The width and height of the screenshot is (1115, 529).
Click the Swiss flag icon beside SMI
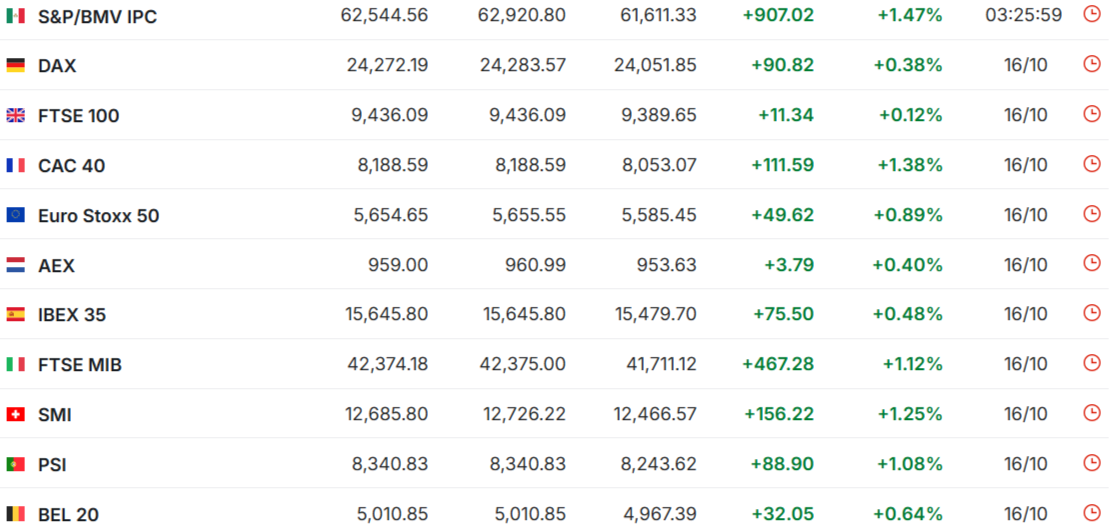16,414
